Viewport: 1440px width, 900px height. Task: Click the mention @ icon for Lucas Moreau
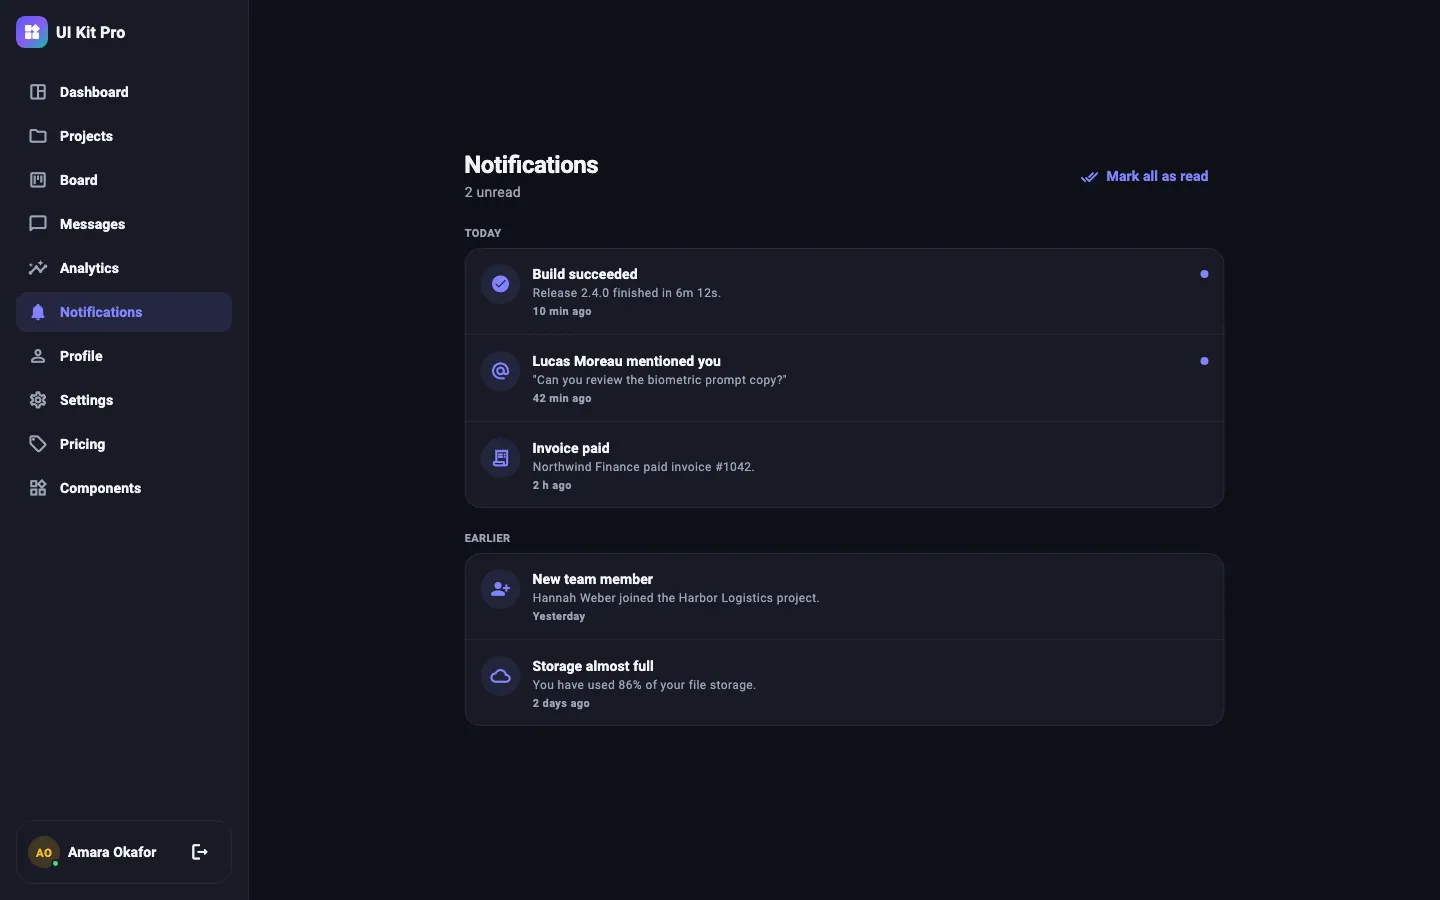click(501, 371)
